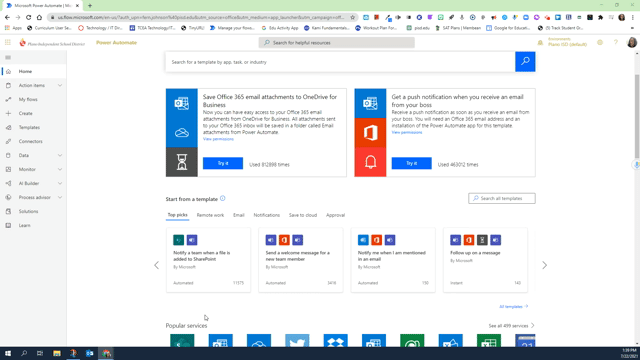Open the All templates link

point(513,307)
